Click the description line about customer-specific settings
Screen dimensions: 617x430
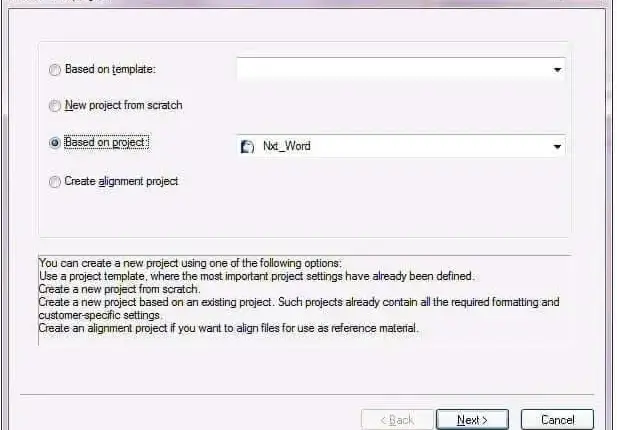100,315
